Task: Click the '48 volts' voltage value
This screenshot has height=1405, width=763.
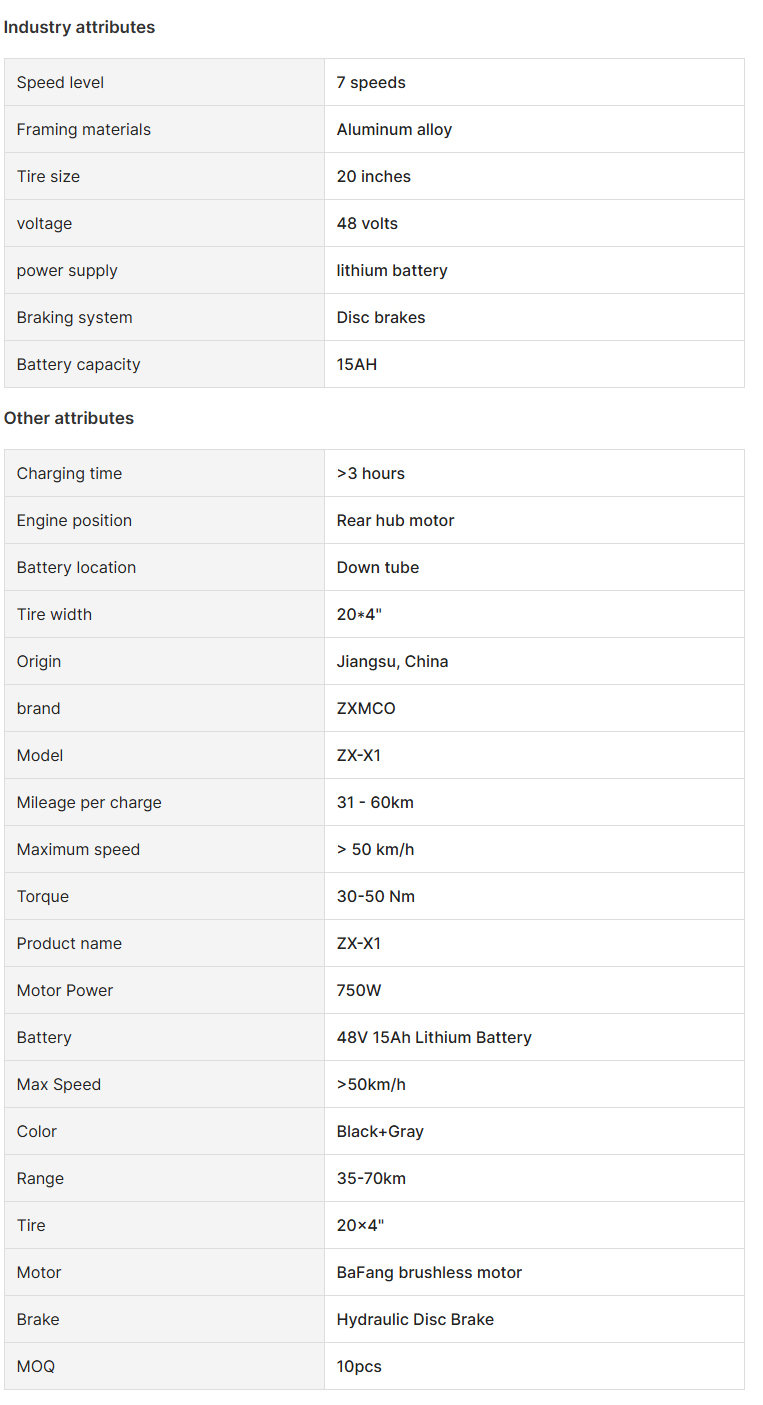Action: (x=367, y=223)
